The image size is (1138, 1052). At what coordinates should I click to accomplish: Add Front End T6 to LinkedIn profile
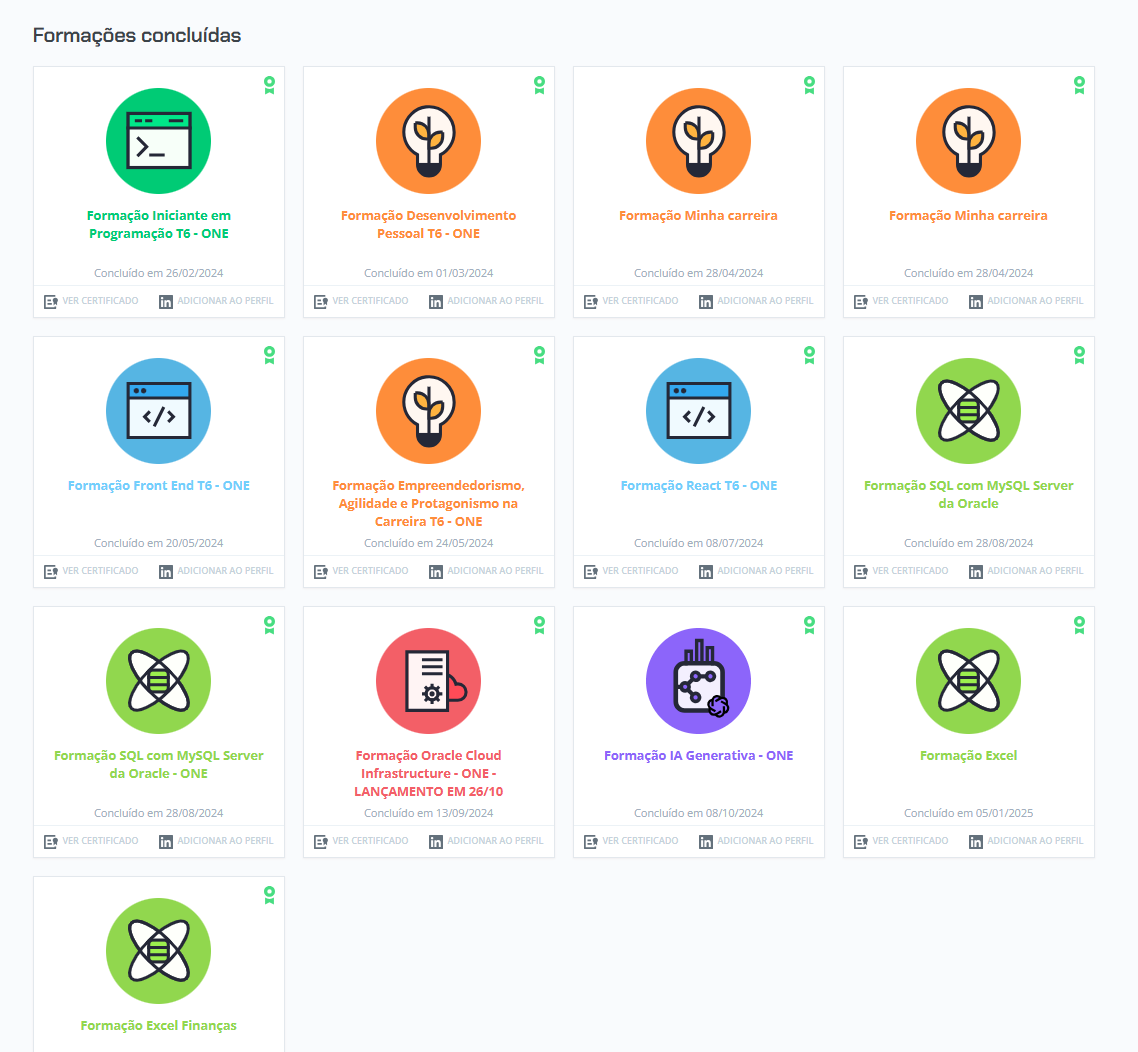216,571
